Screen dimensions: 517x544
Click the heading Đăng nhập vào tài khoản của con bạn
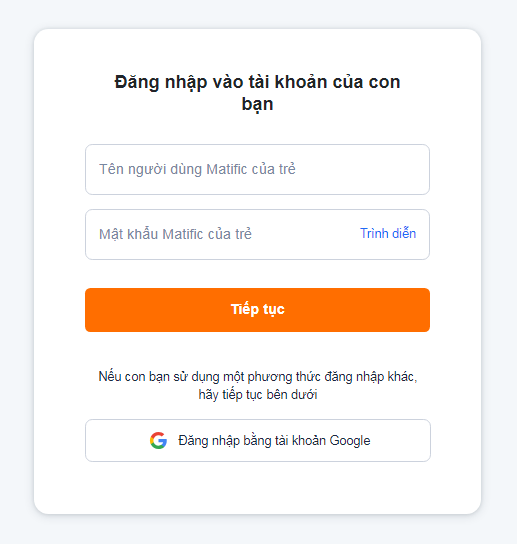pyautogui.click(x=257, y=93)
